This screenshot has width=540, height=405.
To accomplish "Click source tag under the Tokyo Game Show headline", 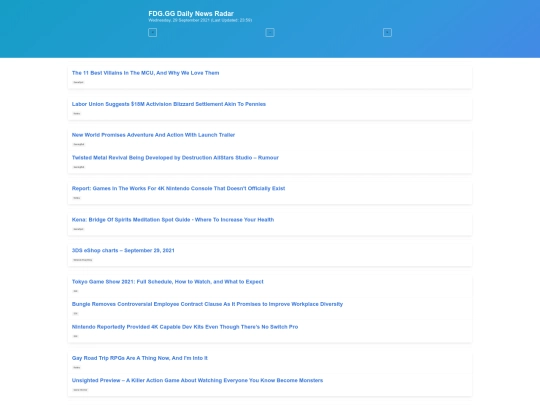I will 76,291.
